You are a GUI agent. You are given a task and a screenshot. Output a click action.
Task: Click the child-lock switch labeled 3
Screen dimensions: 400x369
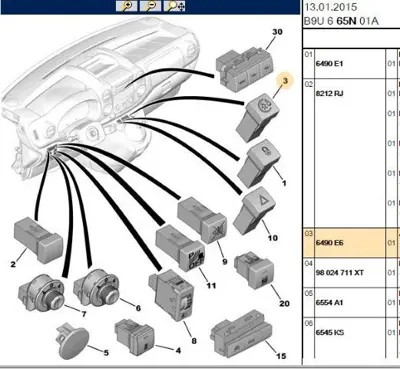tap(257, 117)
